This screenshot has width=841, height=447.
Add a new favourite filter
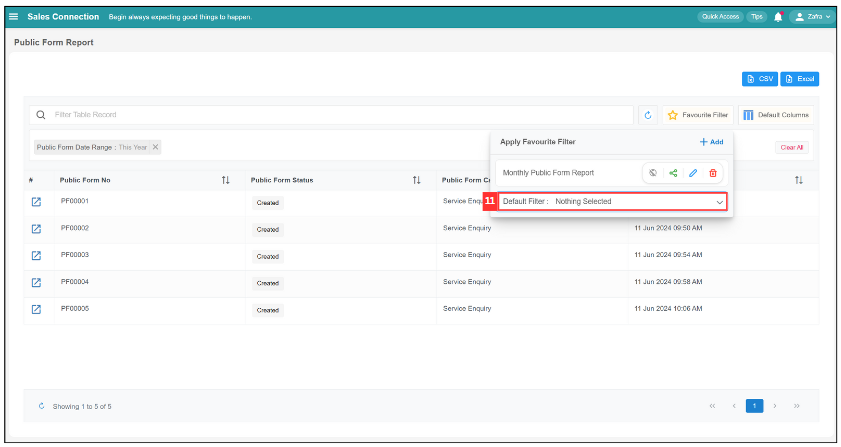711,142
